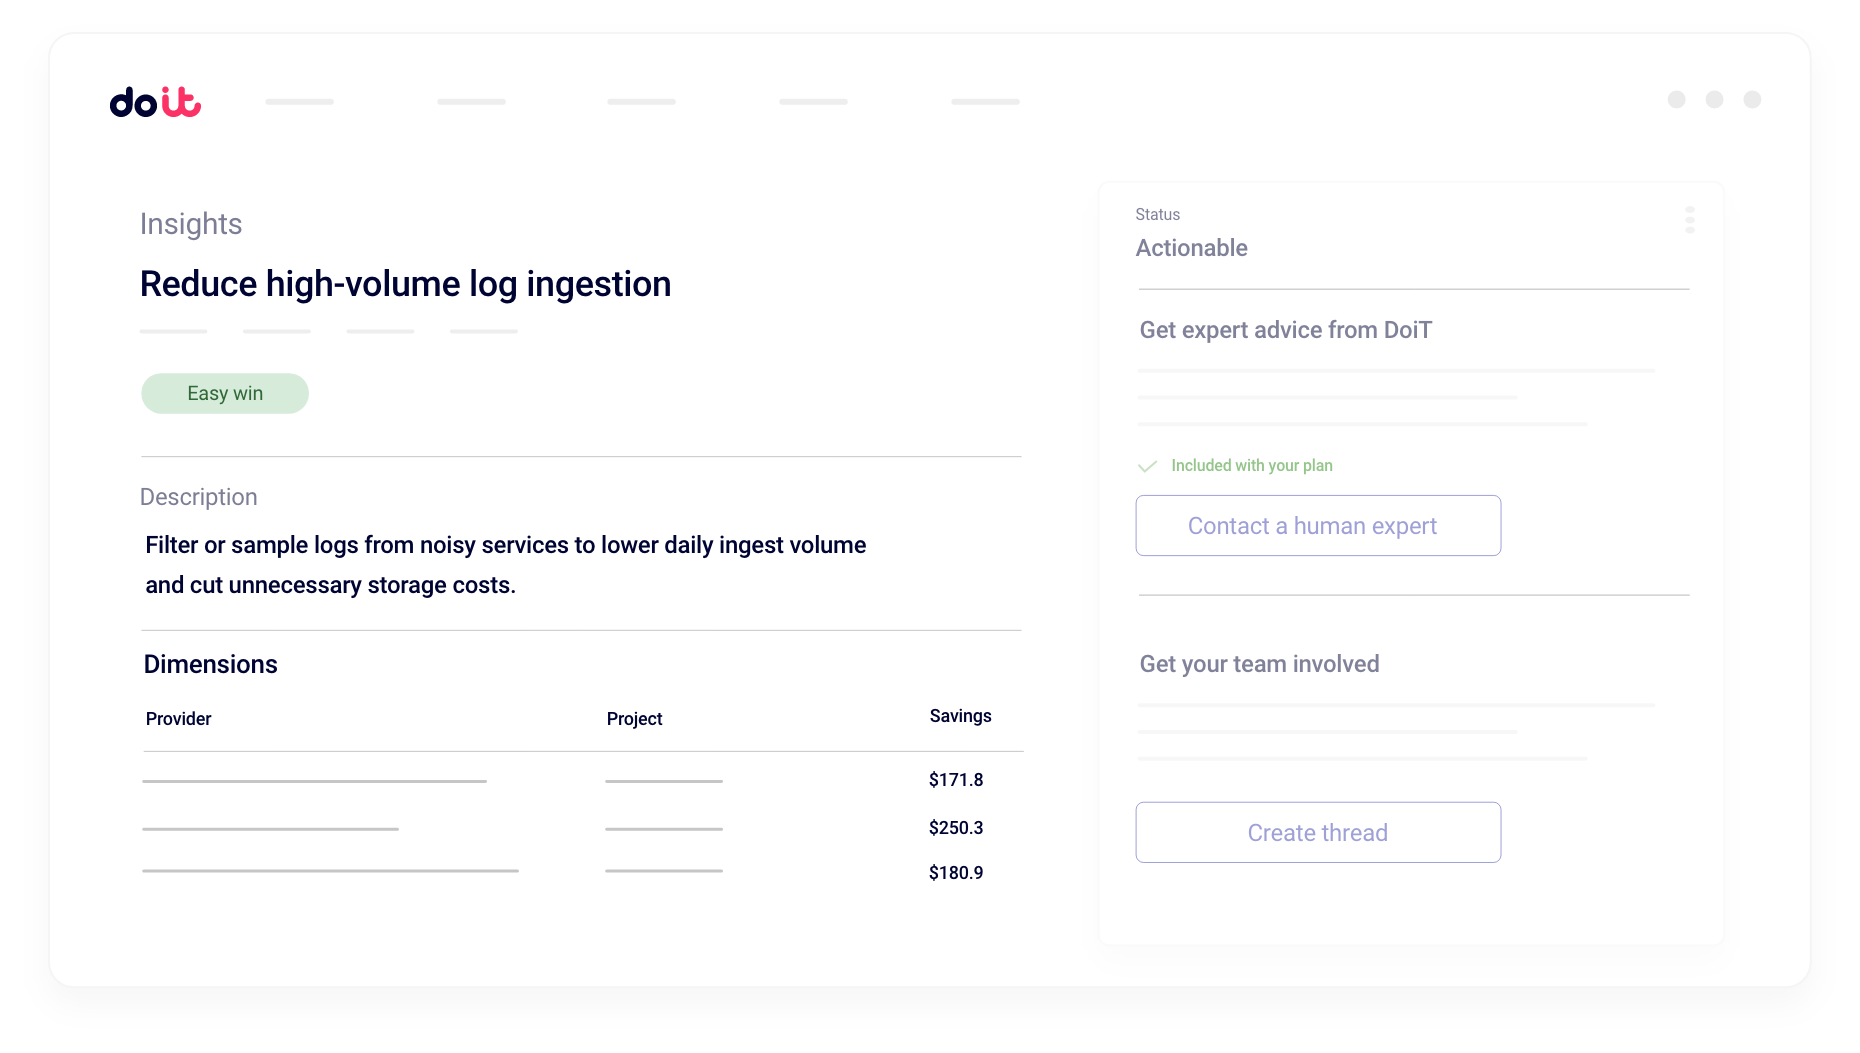The image size is (1860, 1053).
Task: Select the first navigation item right of the logo
Action: click(300, 102)
